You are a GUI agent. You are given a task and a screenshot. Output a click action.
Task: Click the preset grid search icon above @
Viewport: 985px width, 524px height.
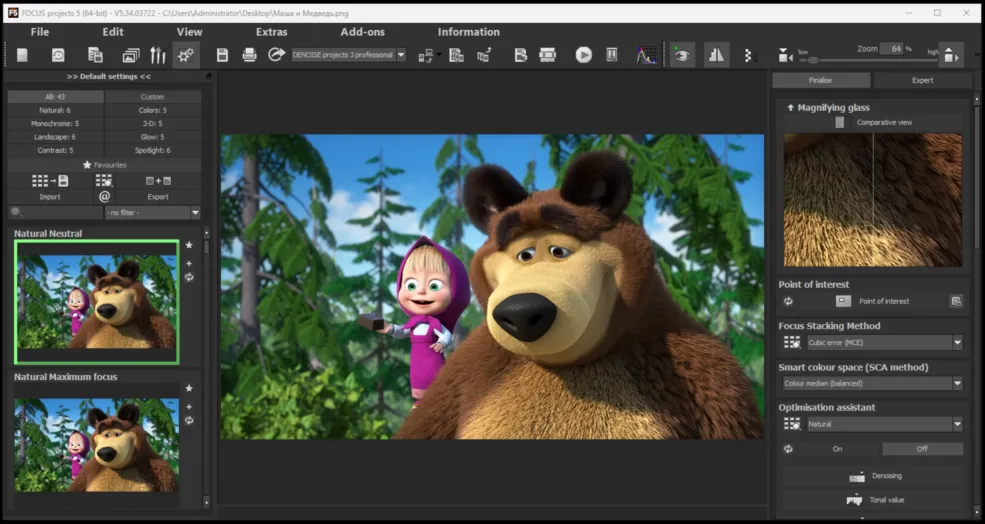point(104,181)
